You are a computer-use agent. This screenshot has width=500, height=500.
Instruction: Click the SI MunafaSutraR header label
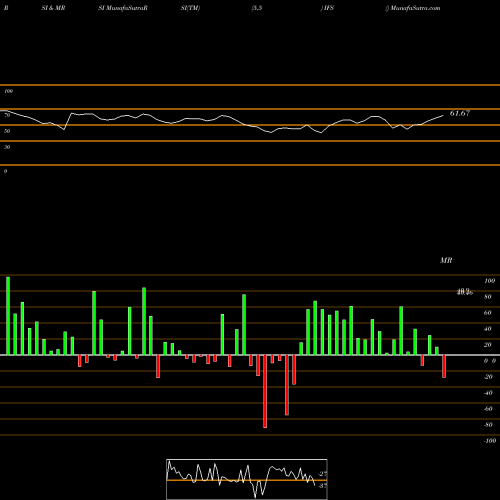(x=123, y=8)
